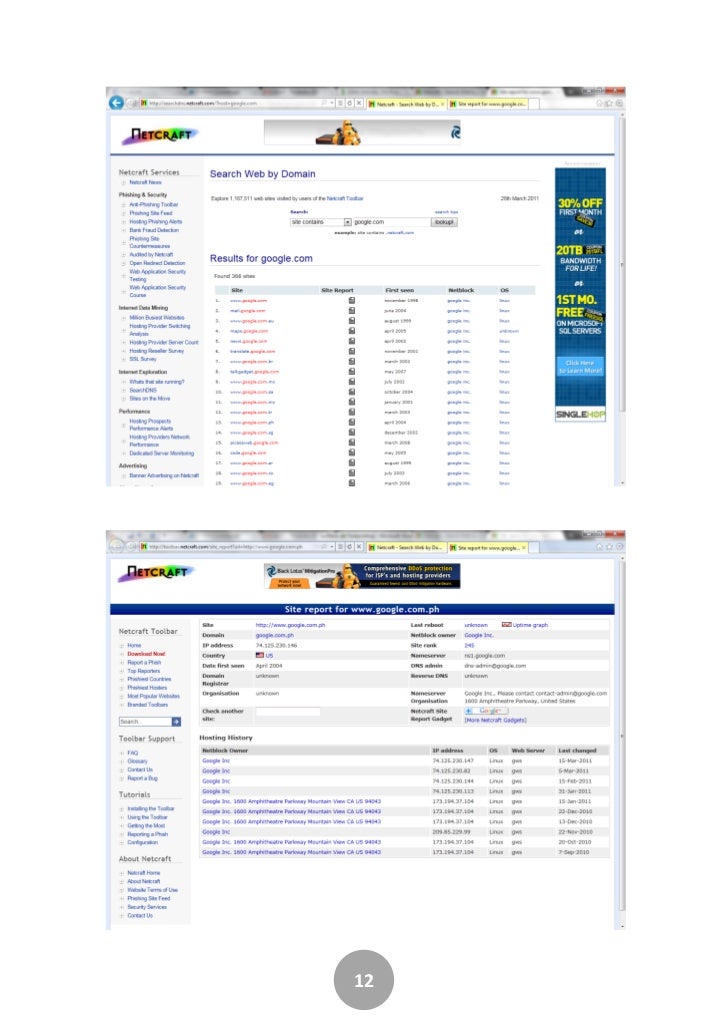728x1030 pixels.
Task: Open the site report icon for translate.google.com
Action: click(352, 351)
